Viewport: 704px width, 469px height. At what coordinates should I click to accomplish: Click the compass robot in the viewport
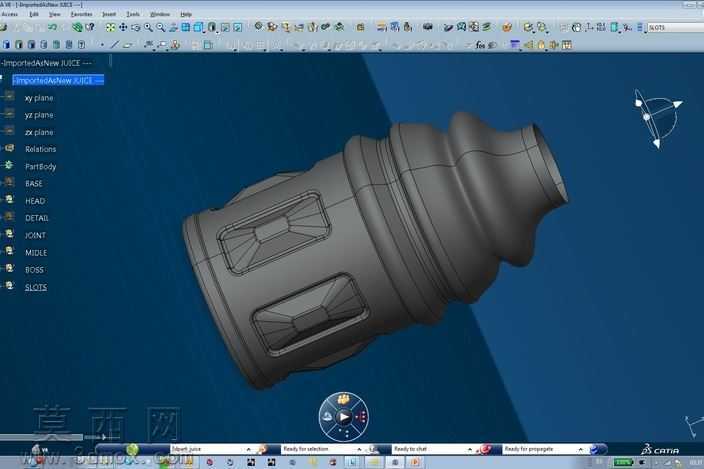[x=657, y=118]
